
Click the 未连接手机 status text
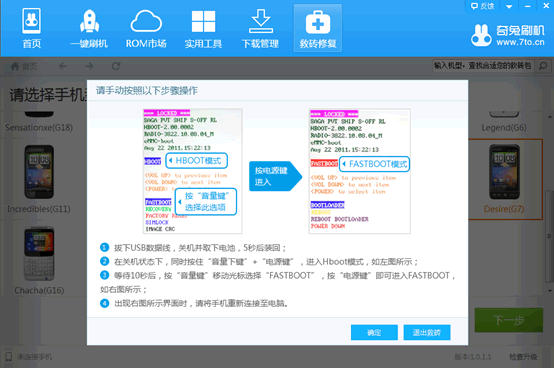click(34, 357)
